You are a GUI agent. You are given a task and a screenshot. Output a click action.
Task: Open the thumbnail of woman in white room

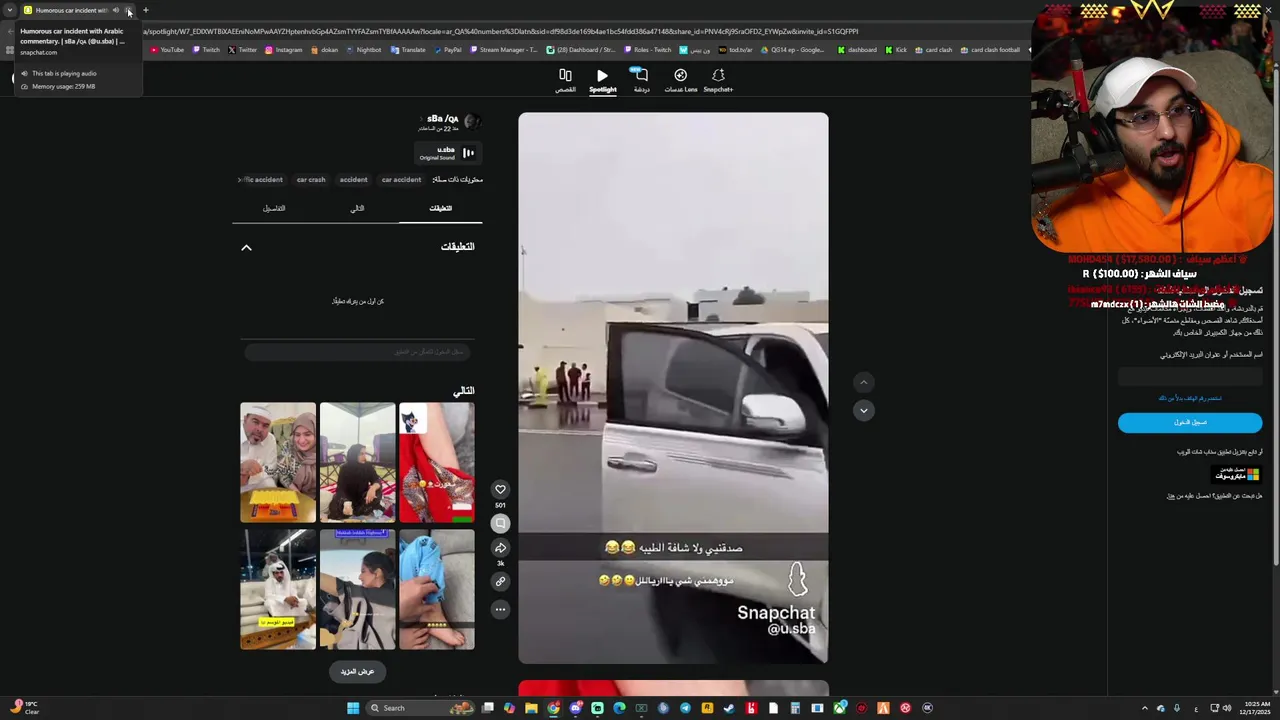tap(357, 462)
